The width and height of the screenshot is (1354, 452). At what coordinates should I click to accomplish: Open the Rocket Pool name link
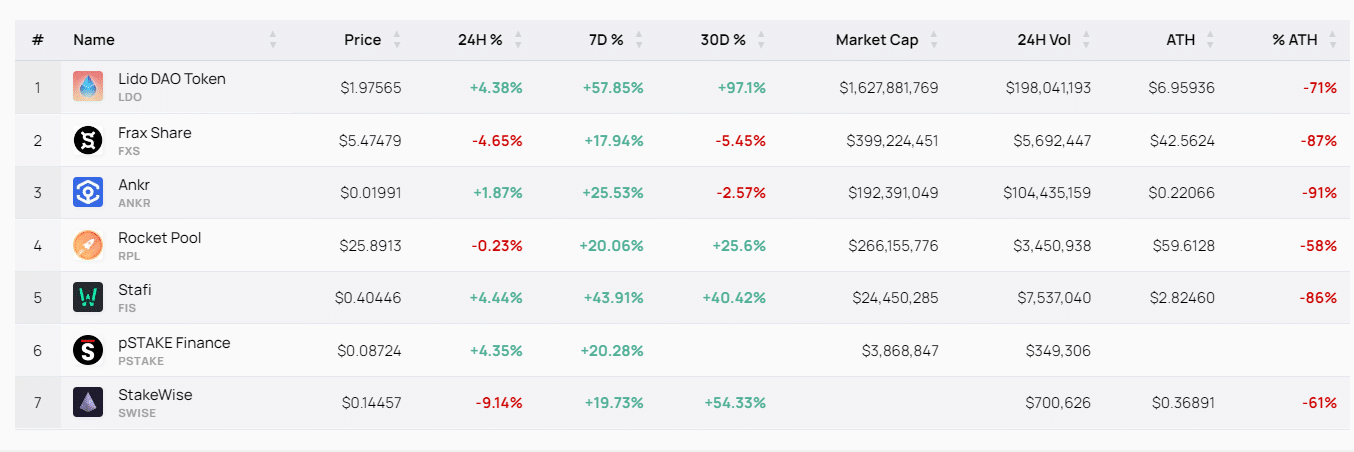[160, 238]
